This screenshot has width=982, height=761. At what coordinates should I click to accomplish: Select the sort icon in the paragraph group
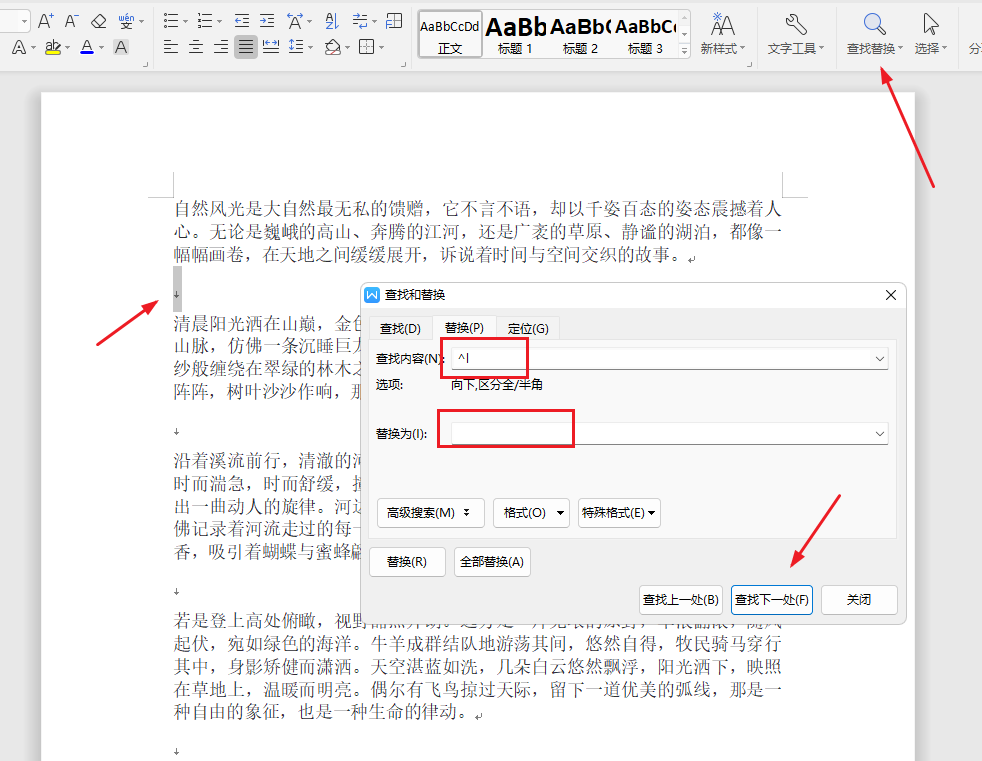(331, 20)
